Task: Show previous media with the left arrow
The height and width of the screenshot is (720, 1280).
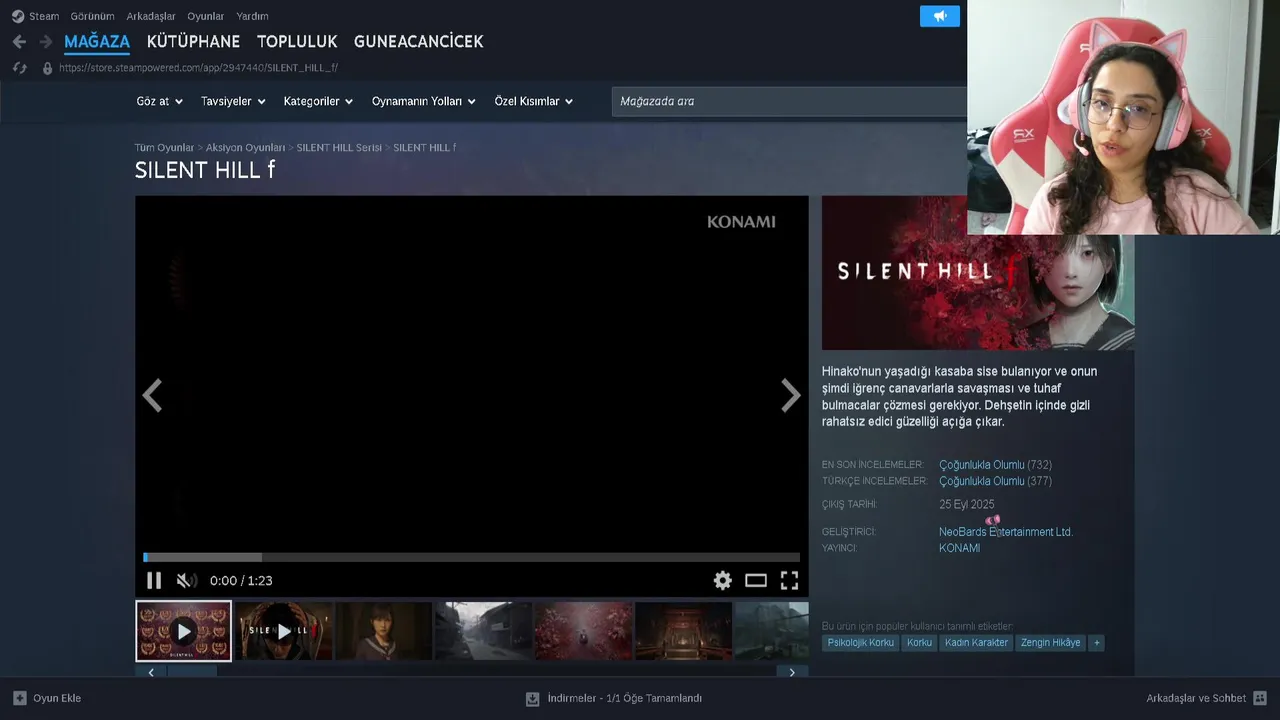Action: click(152, 396)
